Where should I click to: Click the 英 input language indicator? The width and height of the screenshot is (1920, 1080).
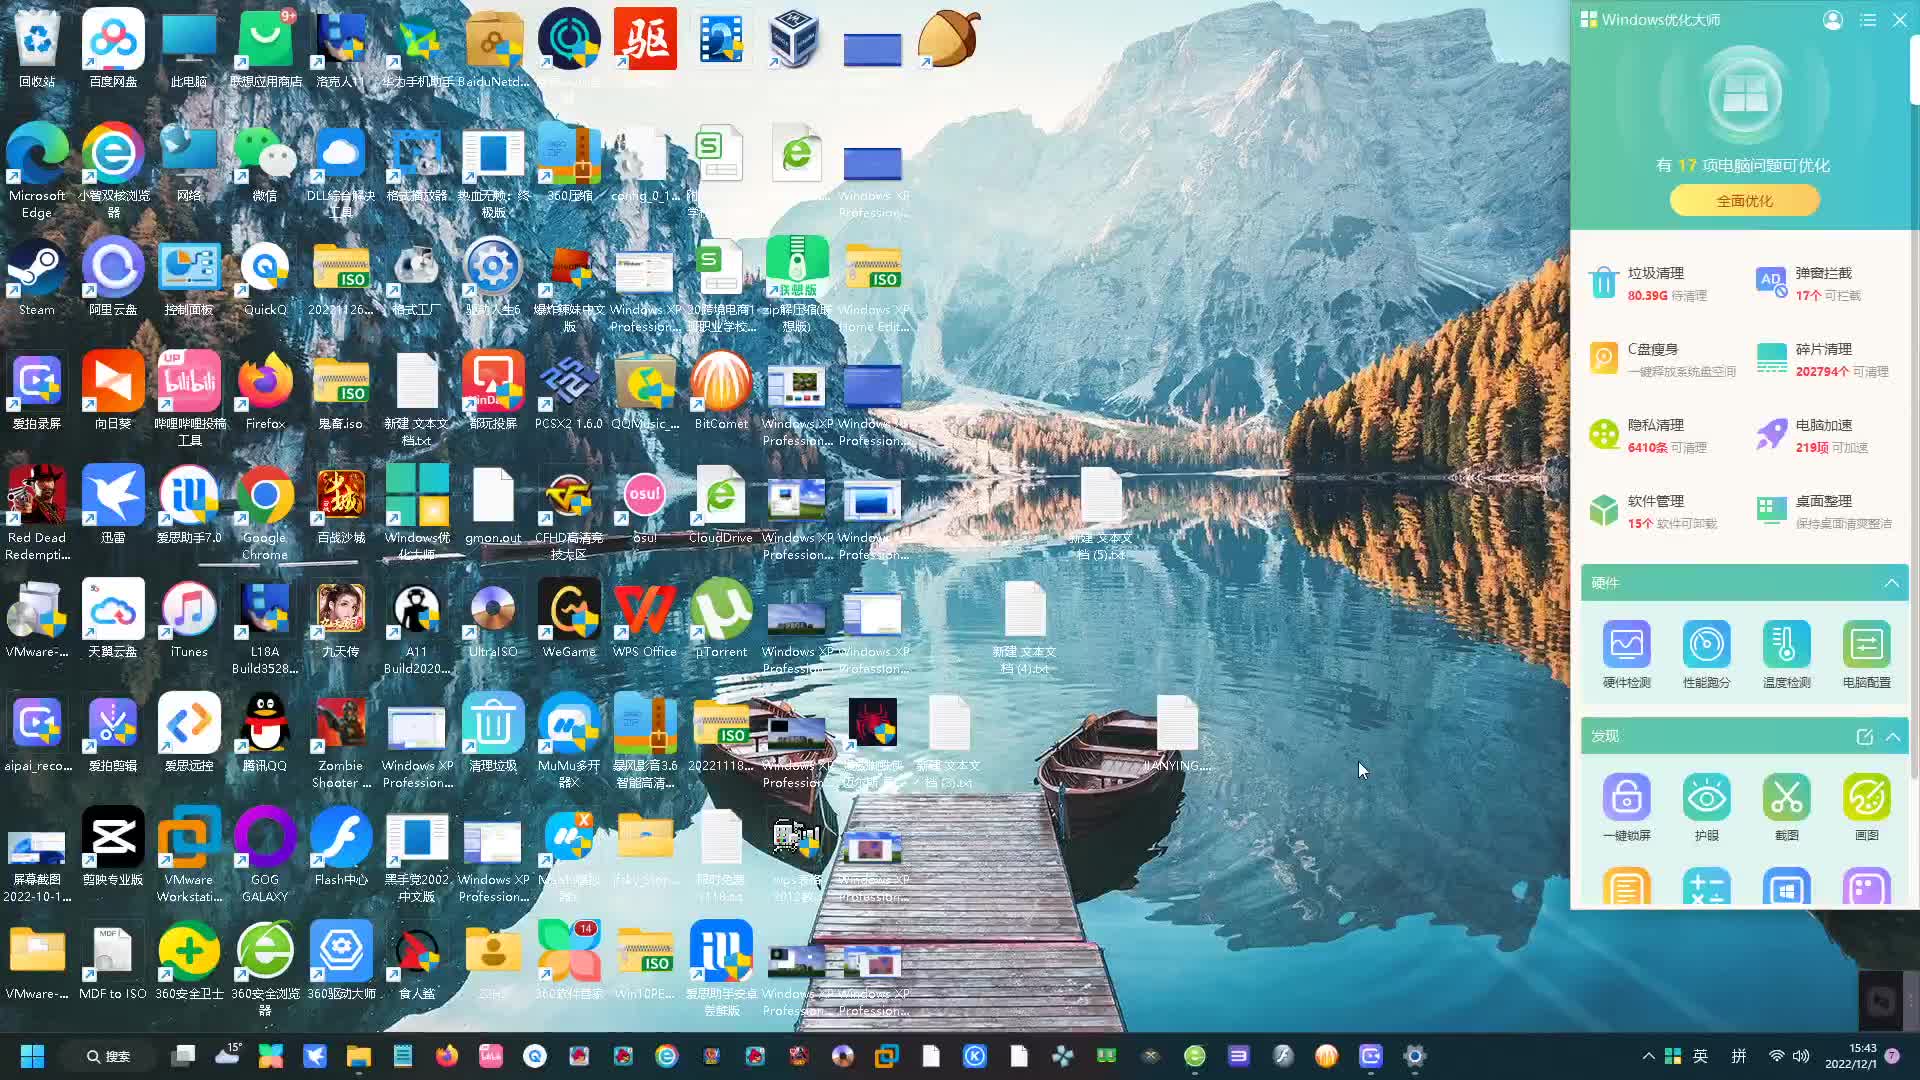[x=1700, y=1056]
